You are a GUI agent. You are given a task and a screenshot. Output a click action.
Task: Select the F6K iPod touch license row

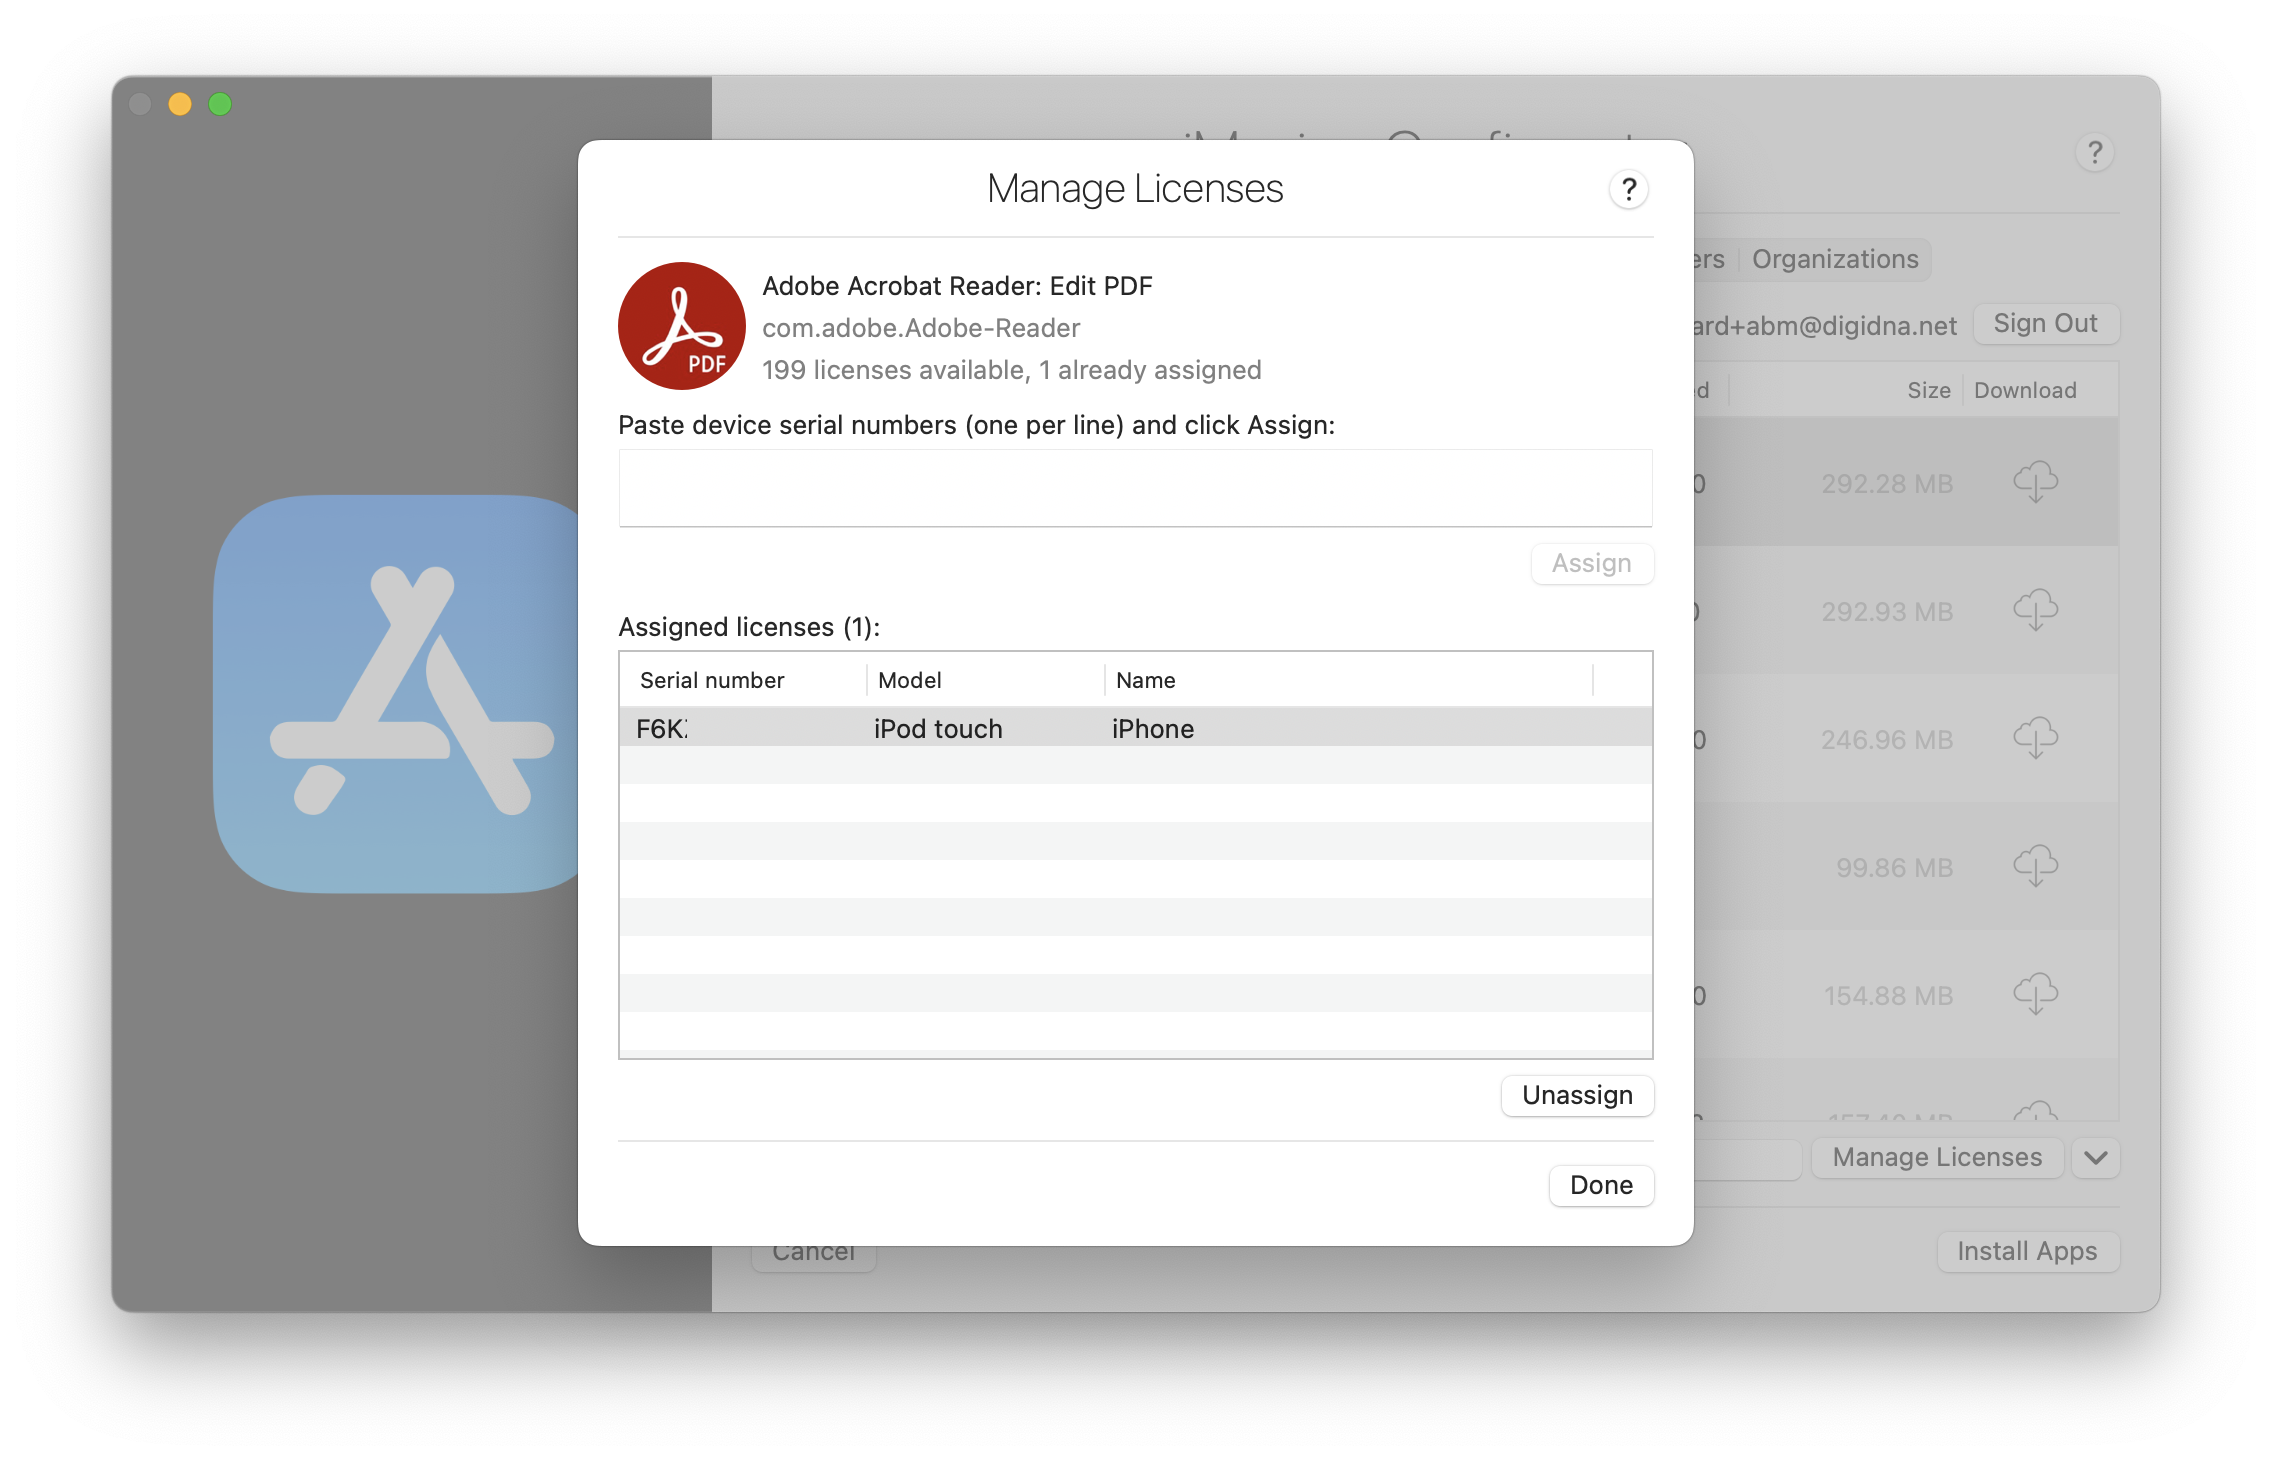pyautogui.click(x=1135, y=728)
